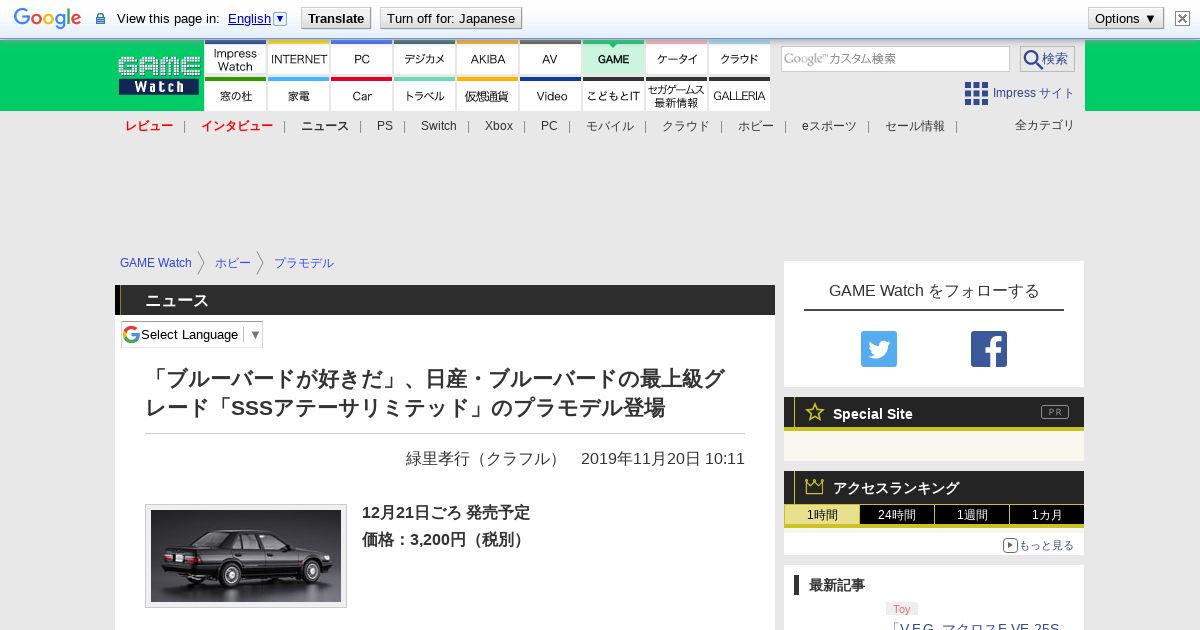This screenshot has width=1200, height=630.
Task: Open the 仮想通貨 Watch tab
Action: pyautogui.click(x=488, y=95)
